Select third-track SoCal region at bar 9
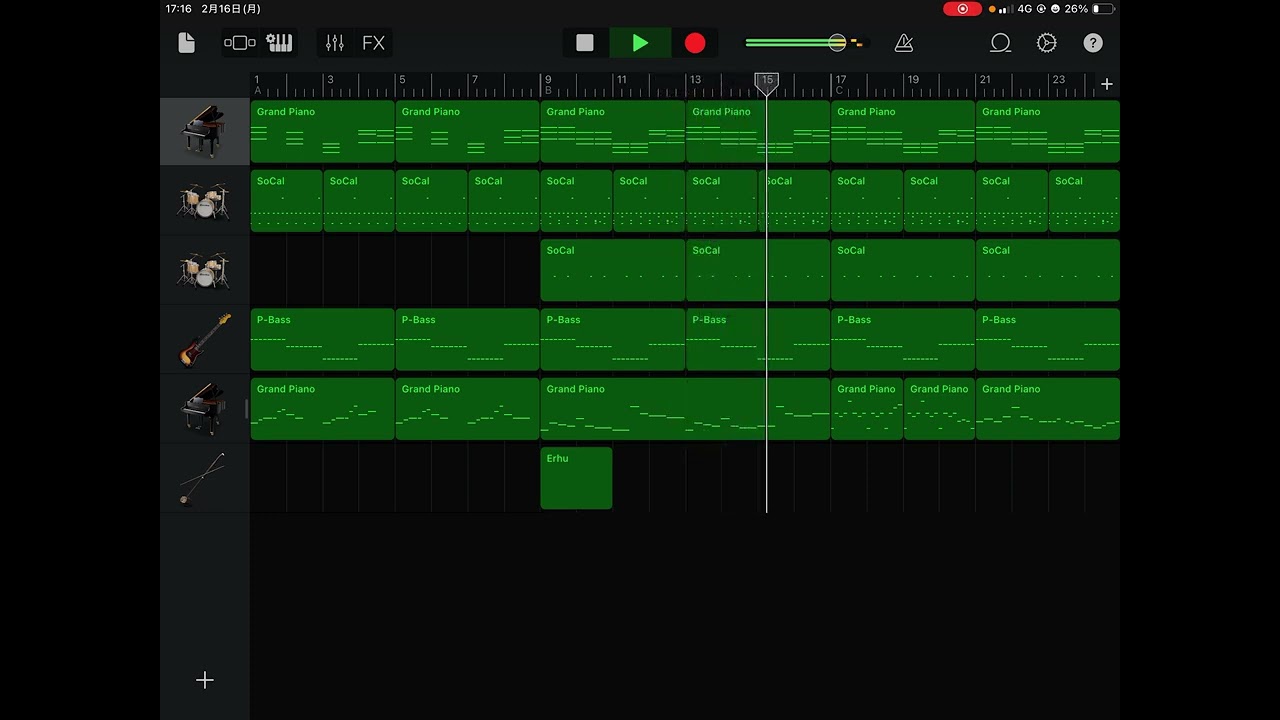This screenshot has height=720, width=1280. tap(613, 270)
